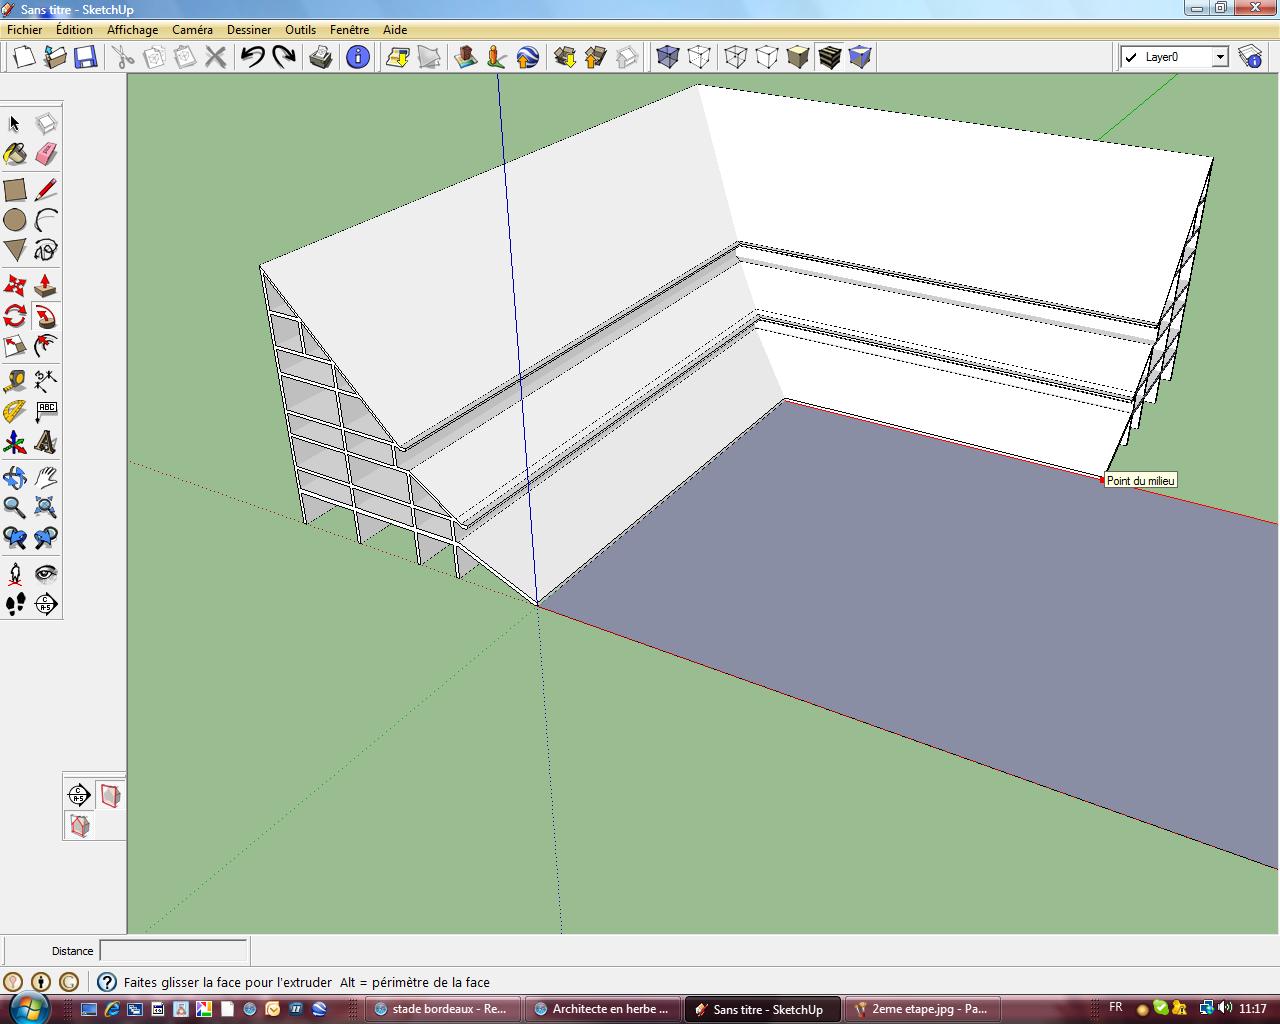The image size is (1280, 1024).
Task: Activate the Orbit camera tool
Action: (x=15, y=477)
